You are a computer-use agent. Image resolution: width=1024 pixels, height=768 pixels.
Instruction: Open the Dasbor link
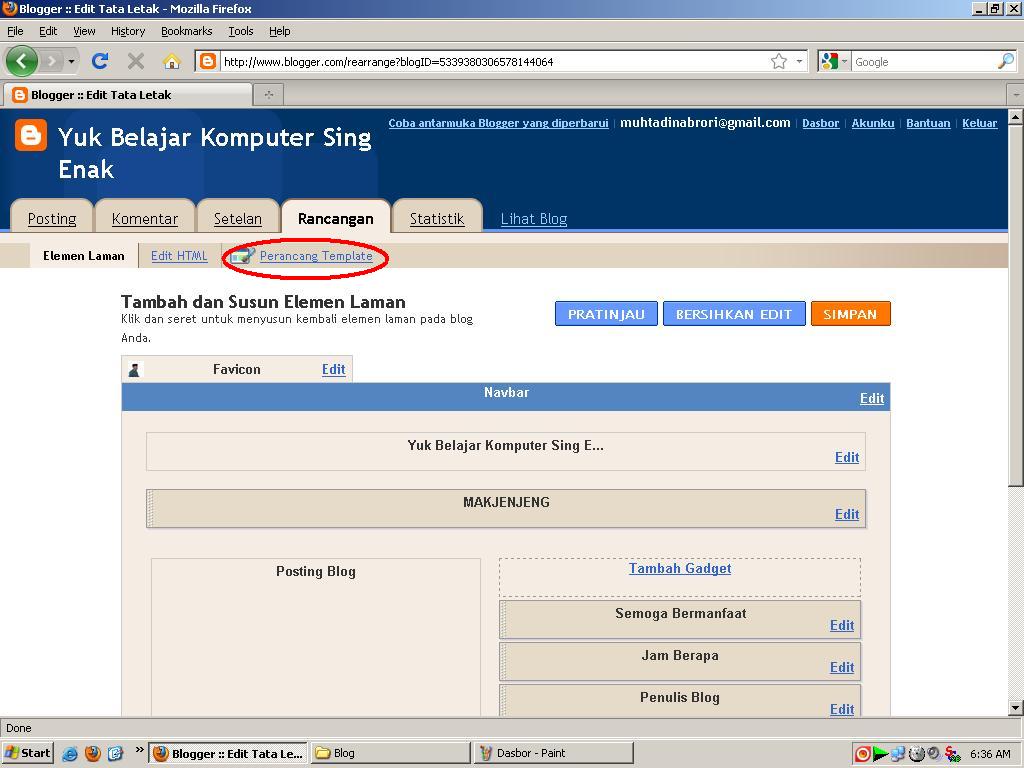point(820,123)
